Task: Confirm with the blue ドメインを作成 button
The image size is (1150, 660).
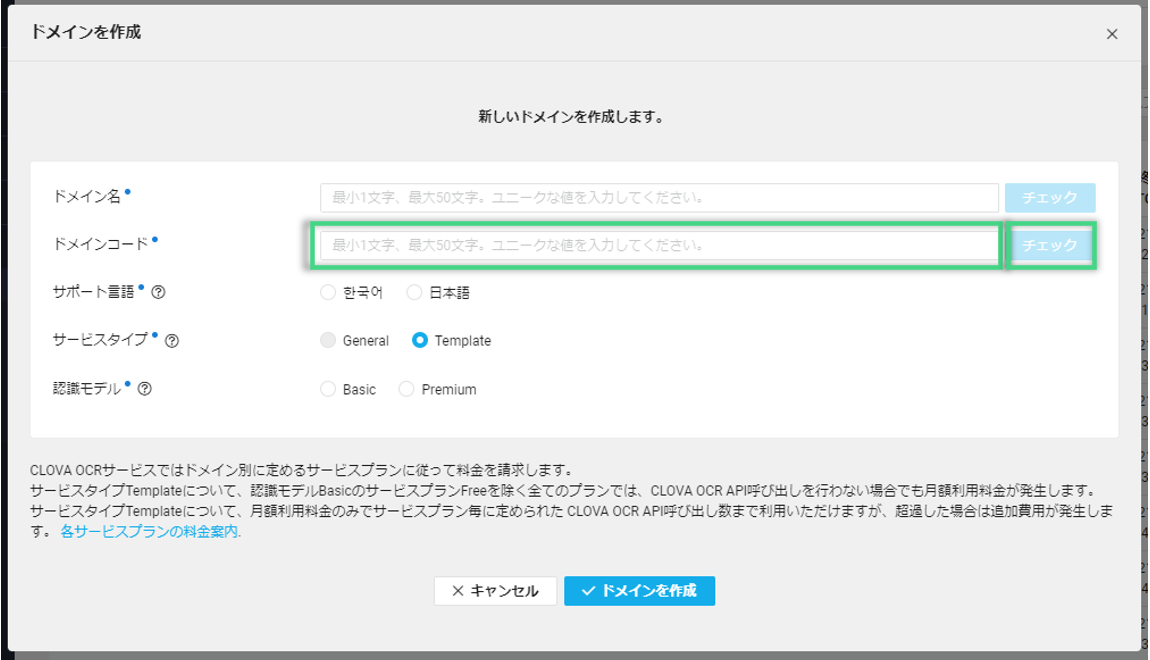Action: (x=639, y=591)
